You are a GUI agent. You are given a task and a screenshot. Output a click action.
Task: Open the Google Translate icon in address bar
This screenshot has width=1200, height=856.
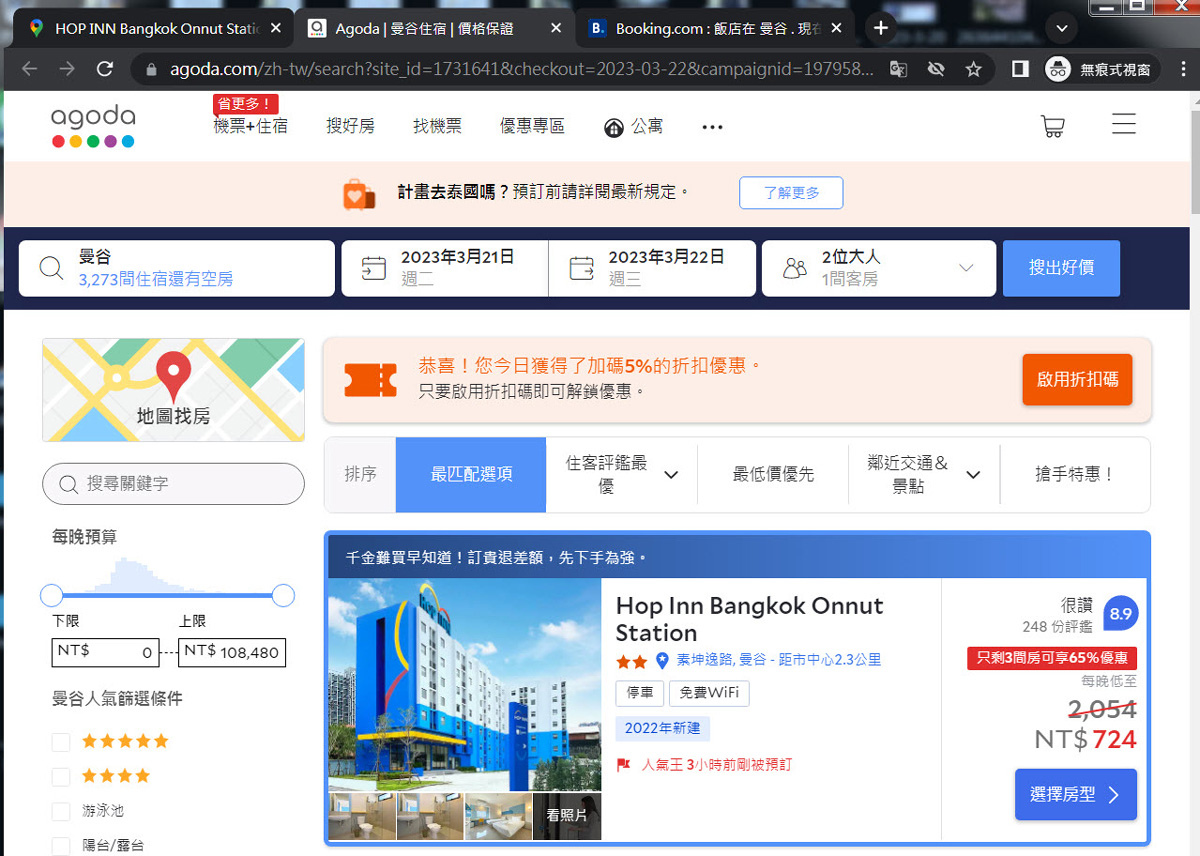(x=898, y=69)
